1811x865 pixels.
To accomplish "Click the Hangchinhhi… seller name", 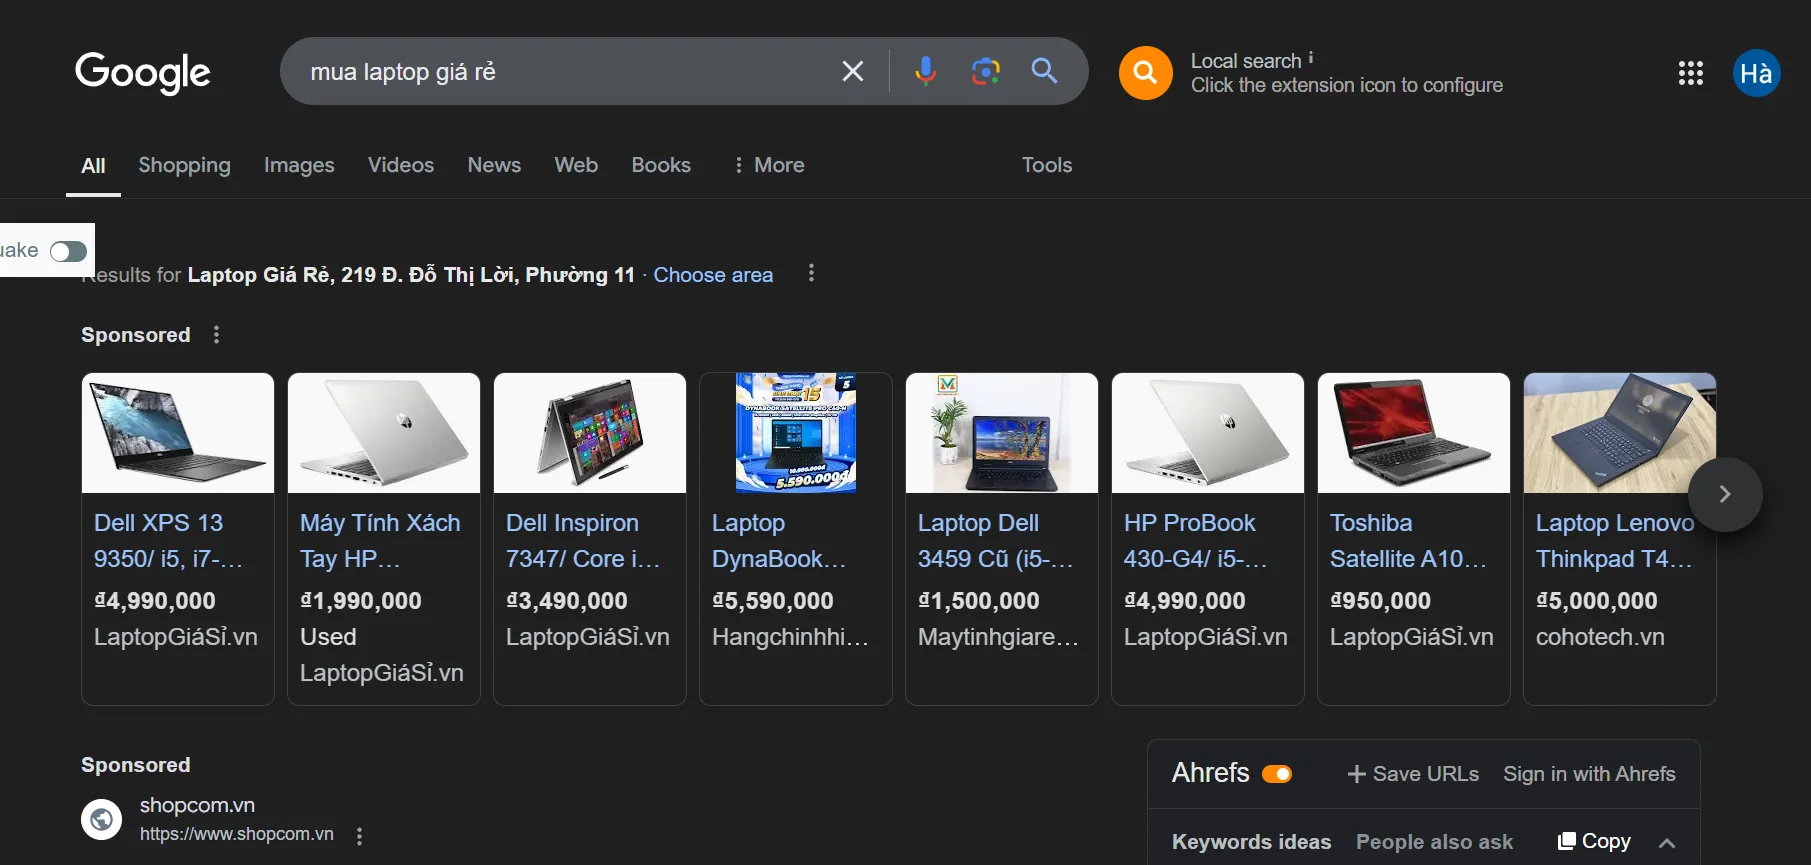I will pos(791,637).
